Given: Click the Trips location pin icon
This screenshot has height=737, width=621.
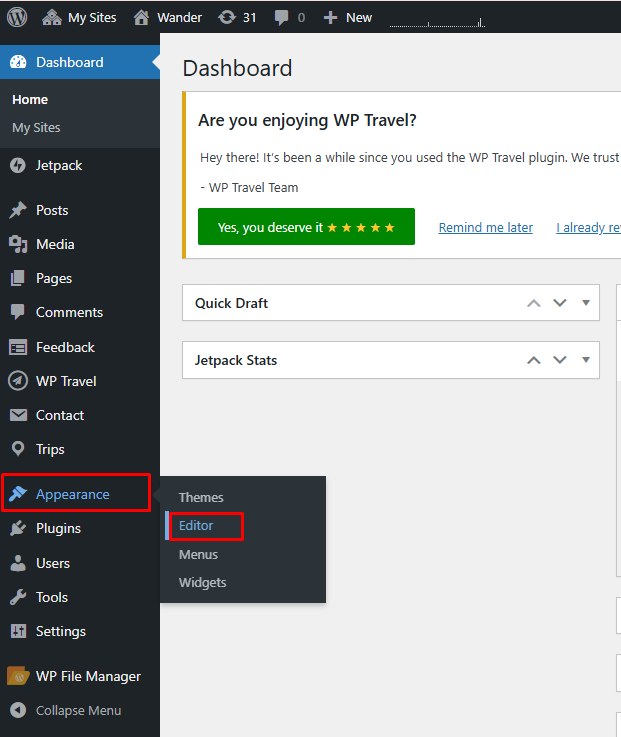Looking at the screenshot, I should pyautogui.click(x=18, y=449).
